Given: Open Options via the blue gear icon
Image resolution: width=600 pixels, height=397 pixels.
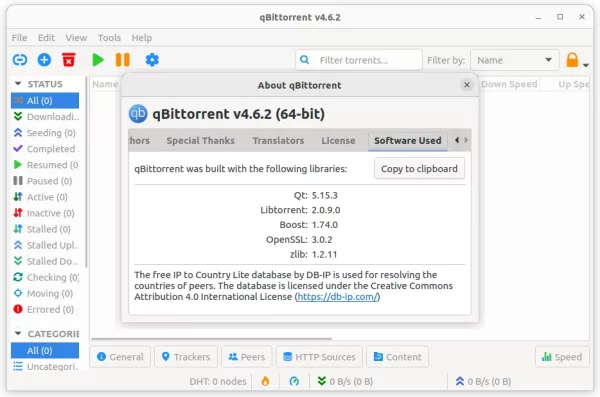Looking at the screenshot, I should [152, 60].
